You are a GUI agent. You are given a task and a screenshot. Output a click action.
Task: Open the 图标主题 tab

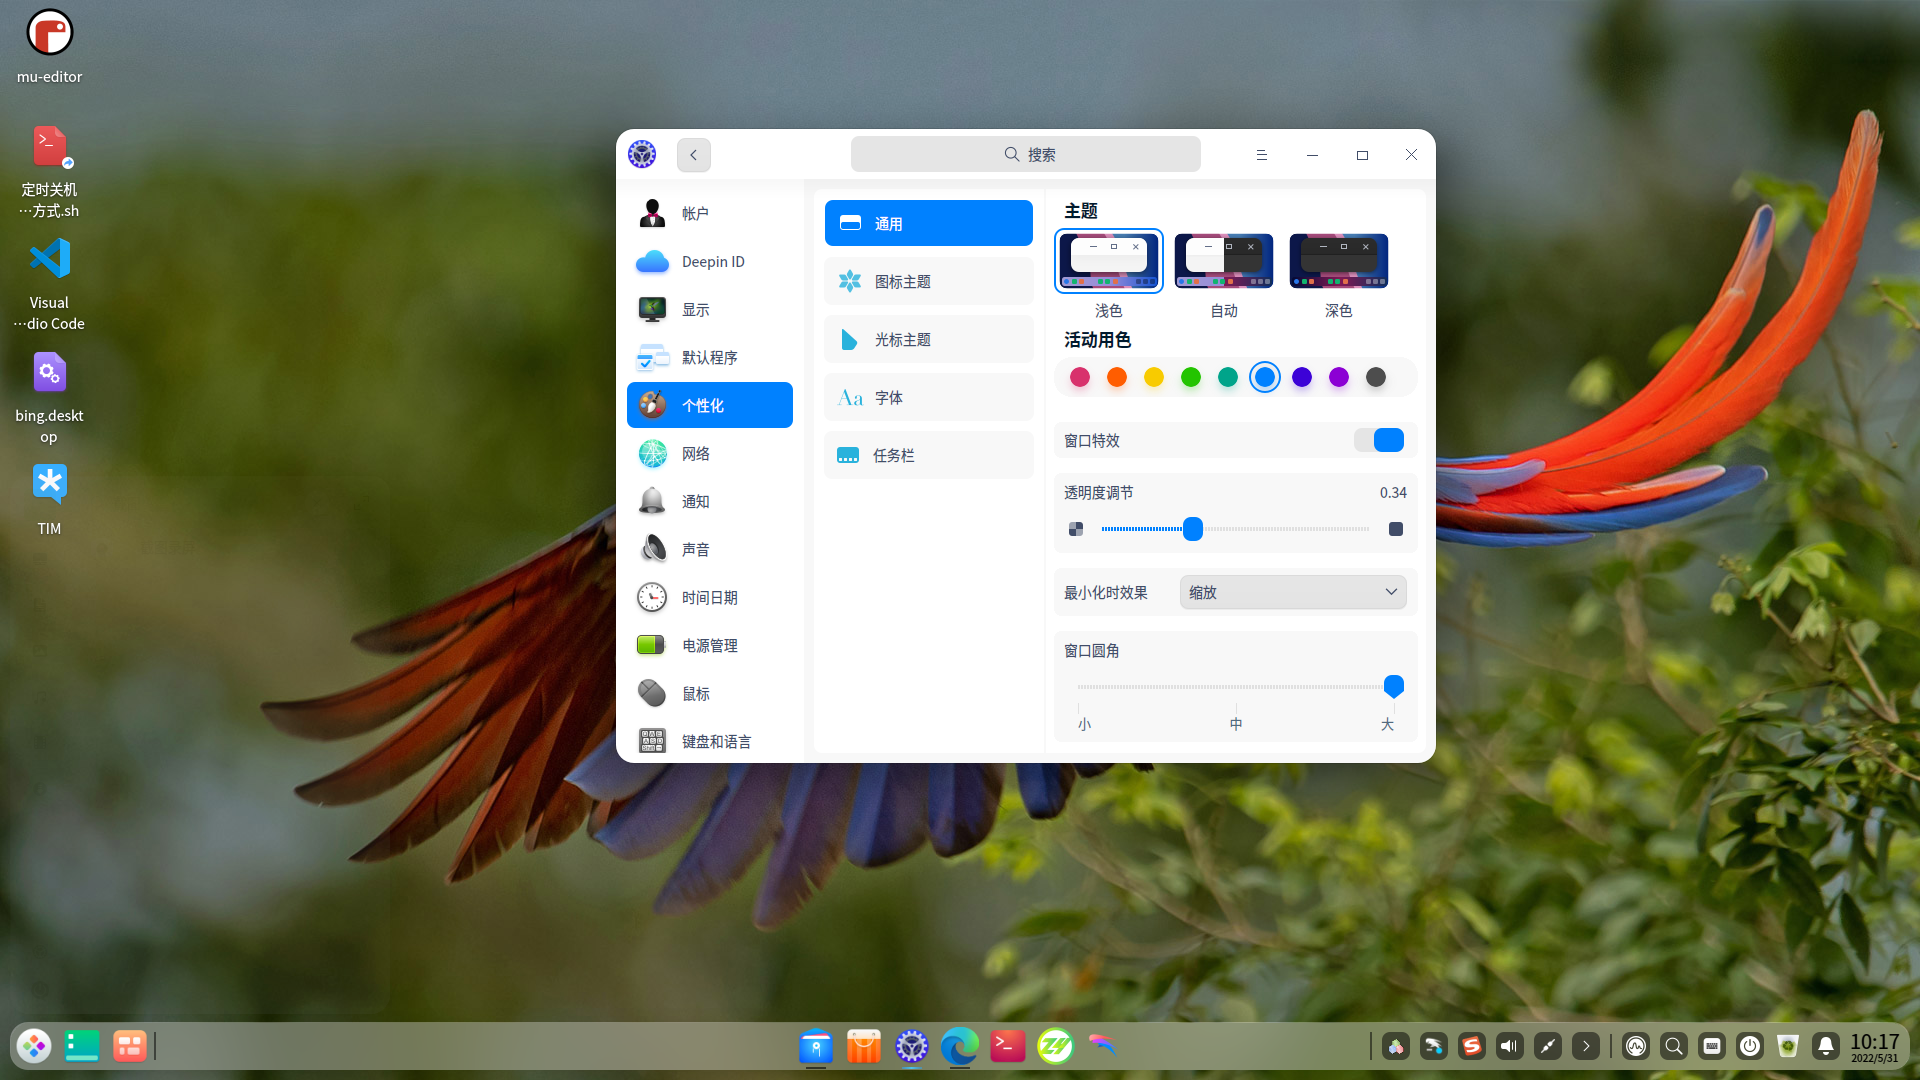pyautogui.click(x=928, y=281)
